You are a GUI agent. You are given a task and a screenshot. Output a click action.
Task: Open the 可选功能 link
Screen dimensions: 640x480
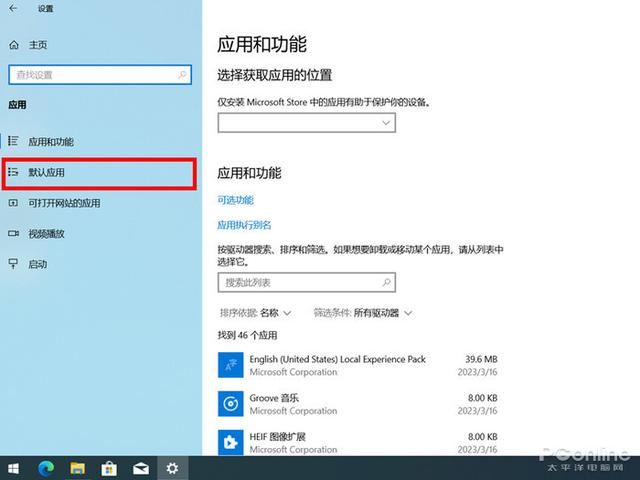tap(236, 200)
